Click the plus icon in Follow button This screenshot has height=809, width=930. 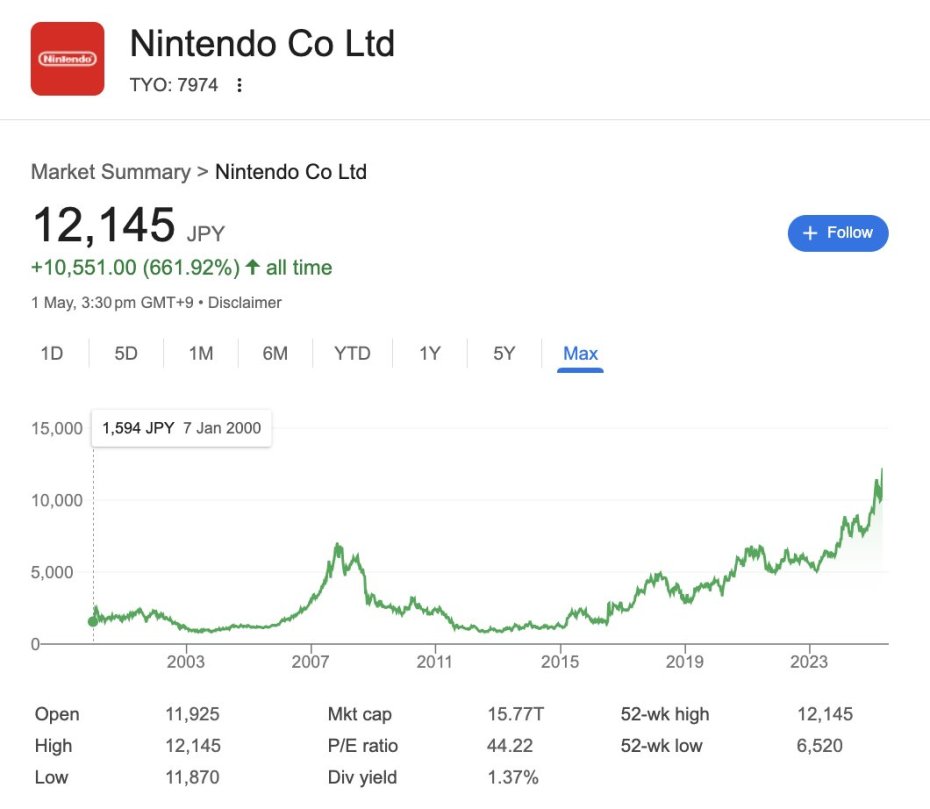tap(810, 233)
